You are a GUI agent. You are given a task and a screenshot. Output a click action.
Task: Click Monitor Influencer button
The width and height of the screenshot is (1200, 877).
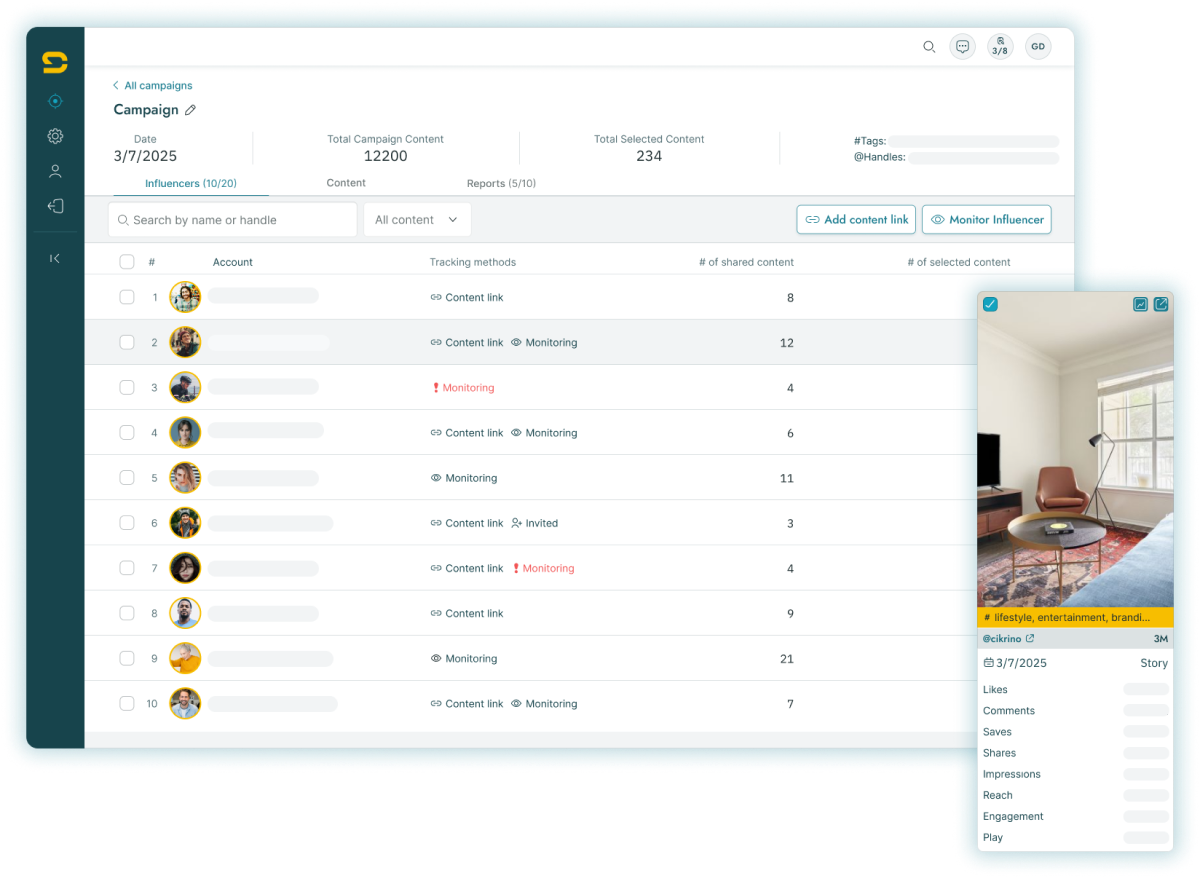coord(987,220)
